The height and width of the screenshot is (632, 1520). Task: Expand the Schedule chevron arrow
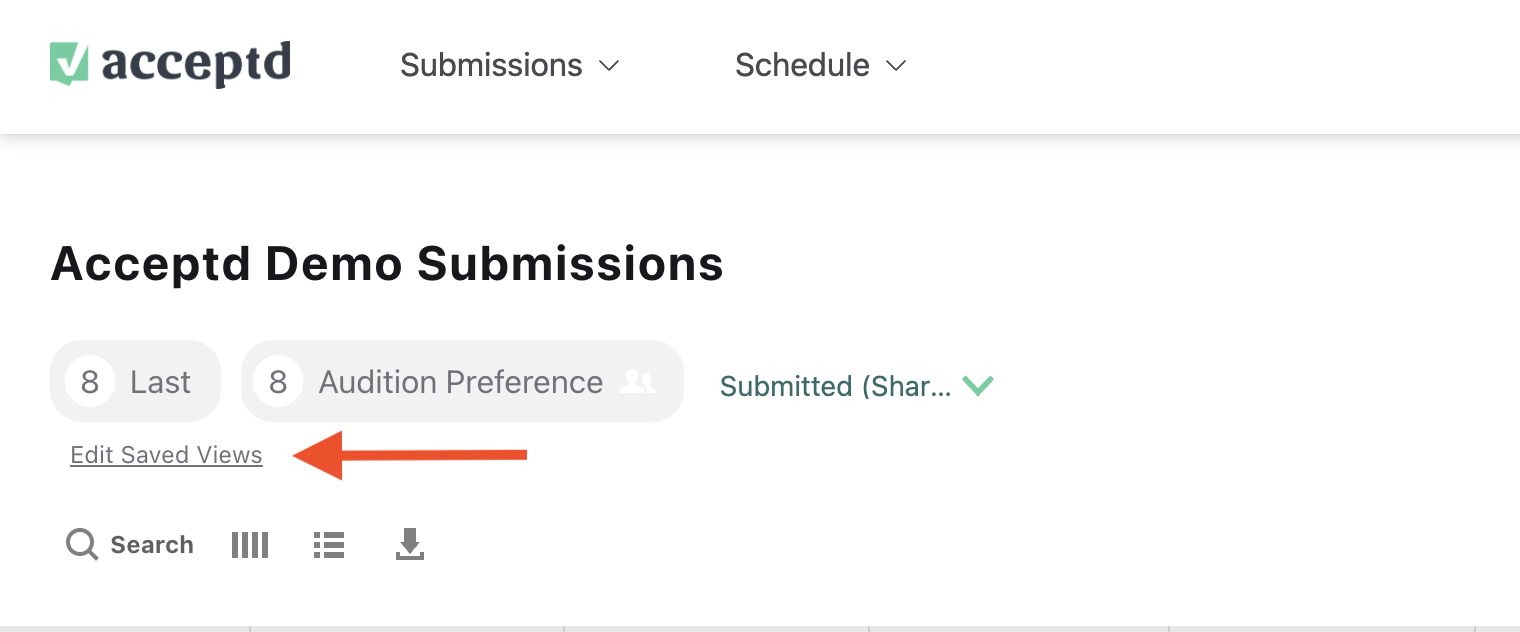point(896,66)
